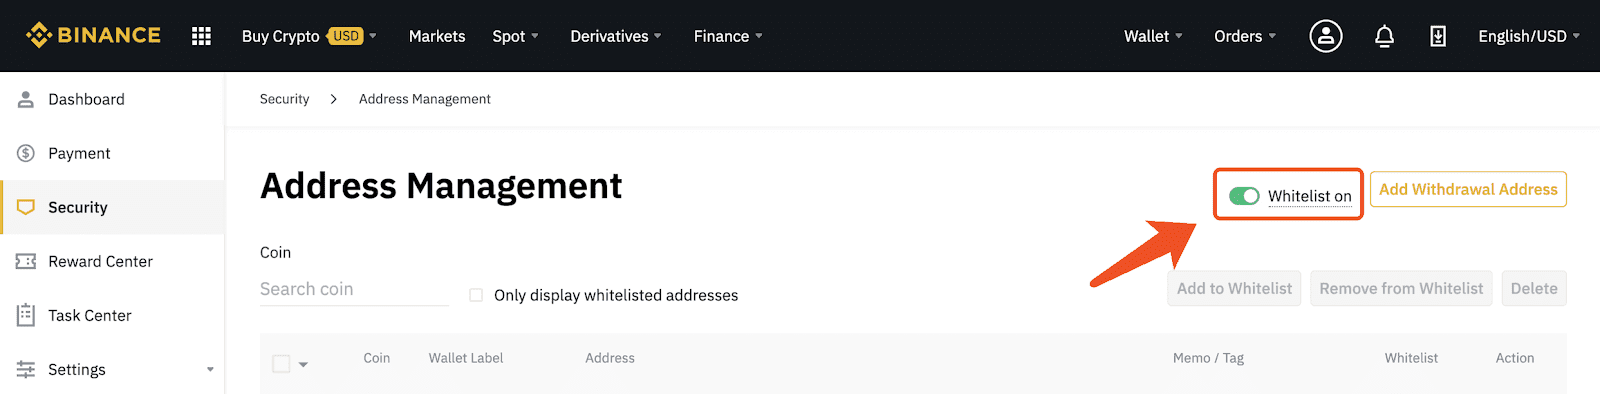1600x394 pixels.
Task: Expand the Wallet dropdown
Action: tap(1153, 36)
